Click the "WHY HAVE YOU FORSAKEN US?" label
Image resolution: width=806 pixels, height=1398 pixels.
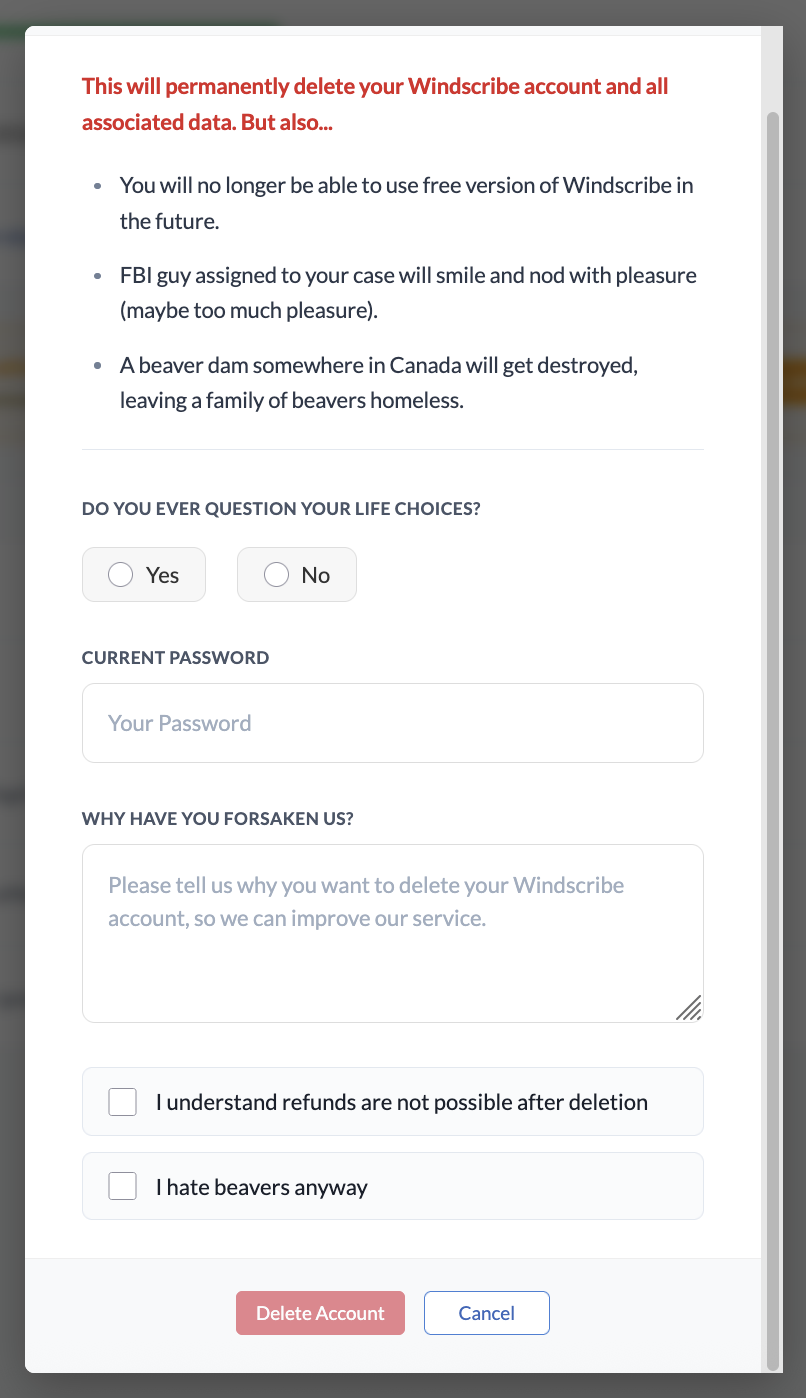[x=217, y=818]
